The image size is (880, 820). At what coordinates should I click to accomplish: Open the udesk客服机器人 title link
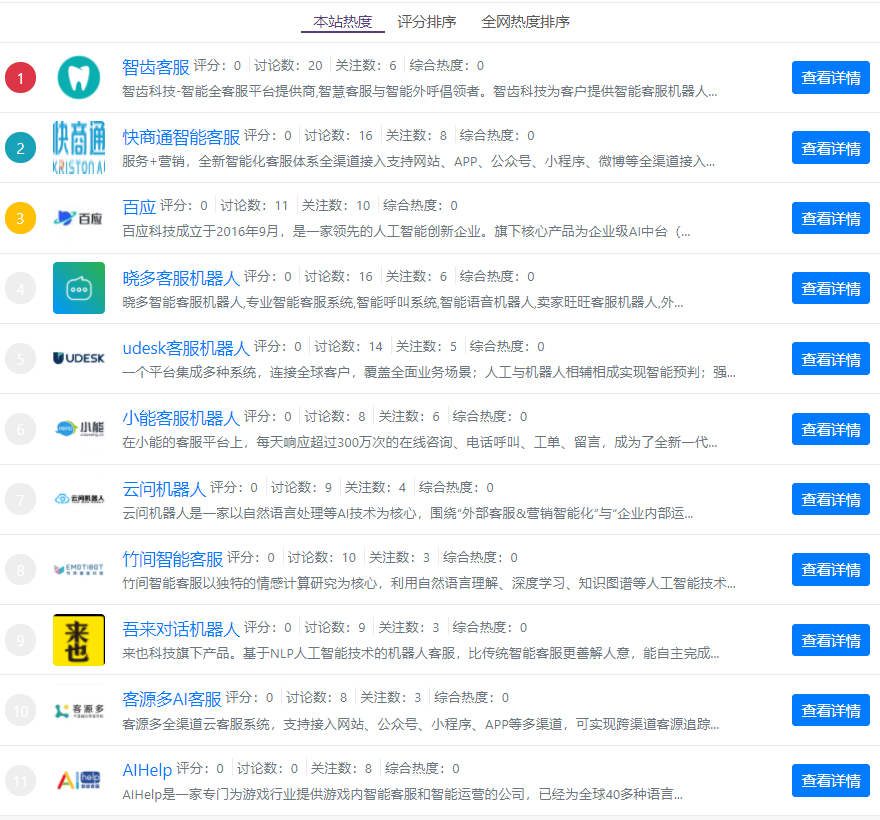pyautogui.click(x=186, y=348)
